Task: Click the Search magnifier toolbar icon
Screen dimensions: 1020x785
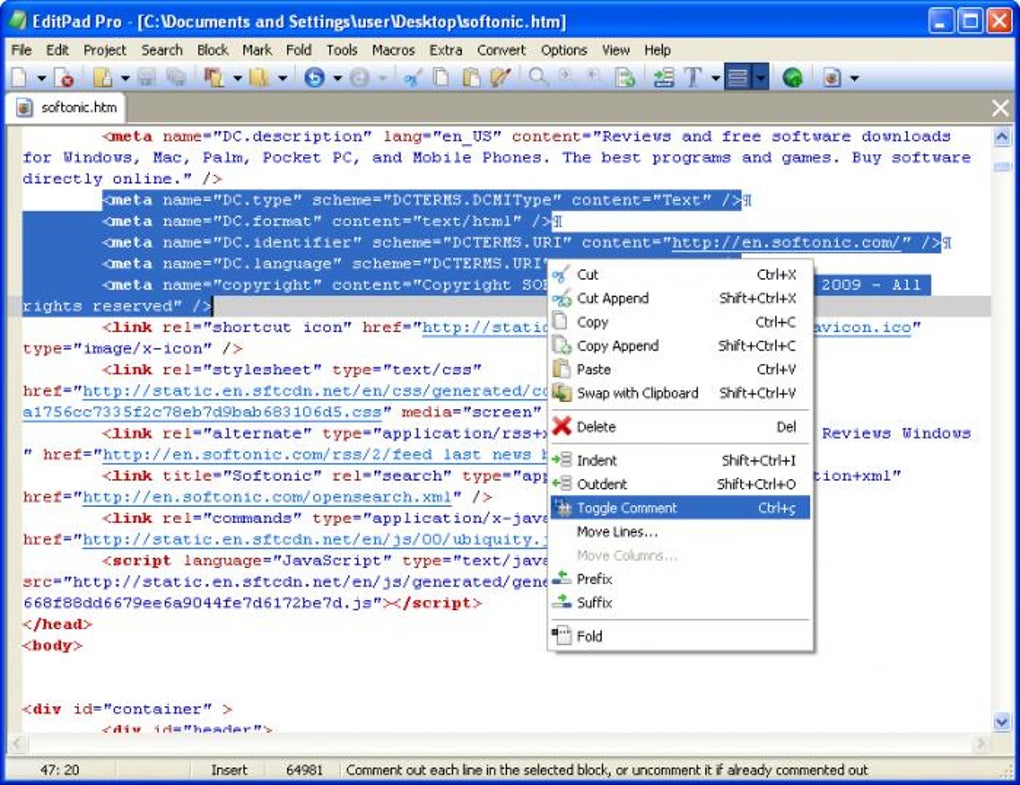Action: point(537,77)
